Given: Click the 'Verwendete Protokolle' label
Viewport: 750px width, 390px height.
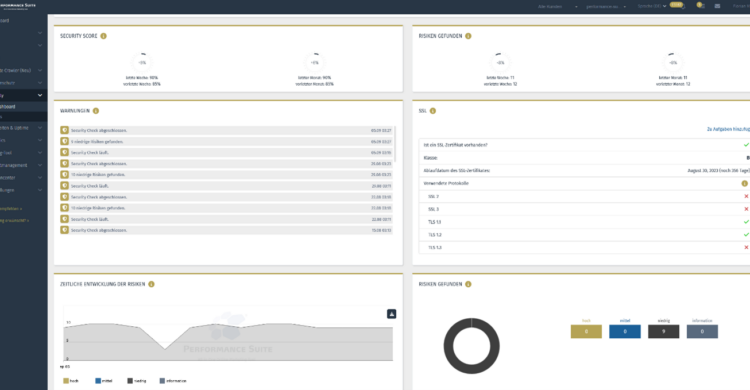Looking at the screenshot, I should [x=446, y=183].
